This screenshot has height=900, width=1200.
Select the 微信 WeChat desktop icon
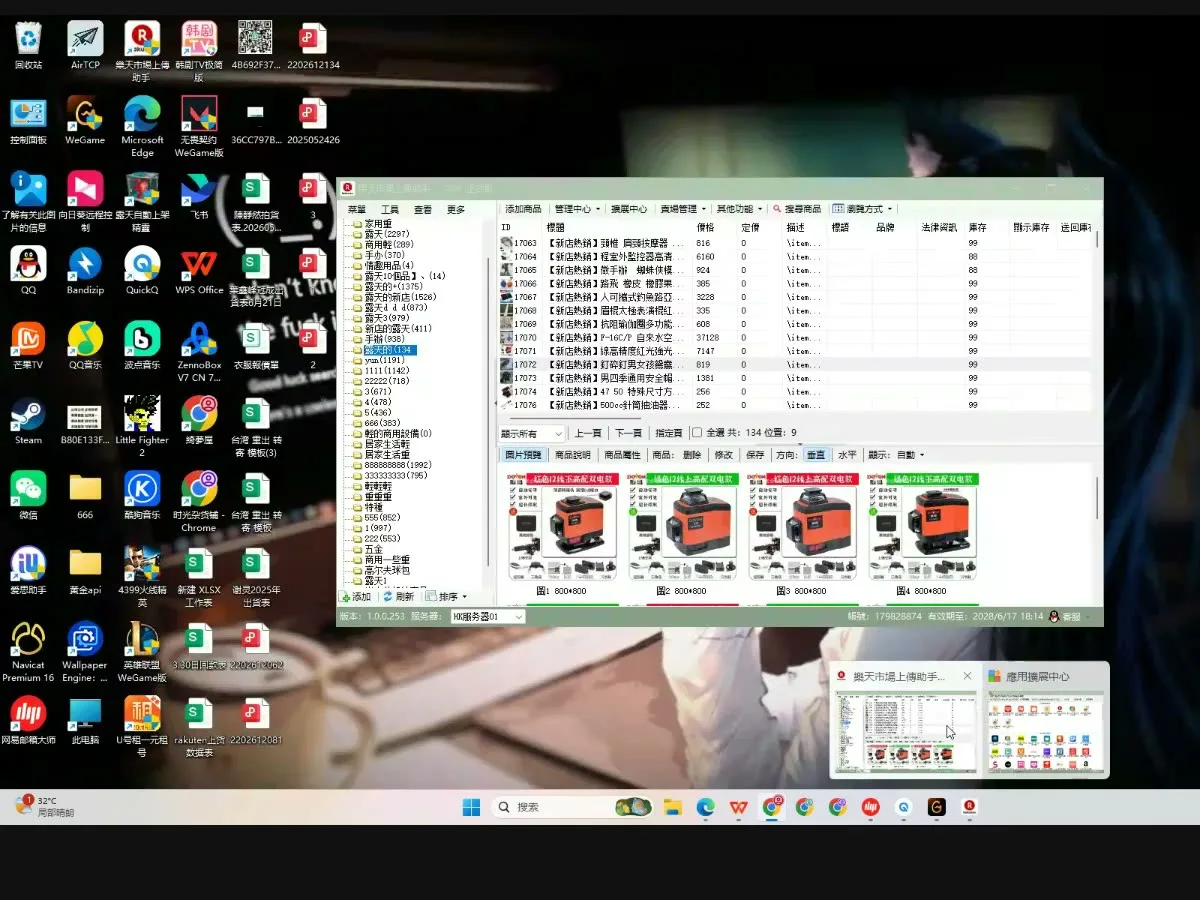click(x=28, y=496)
